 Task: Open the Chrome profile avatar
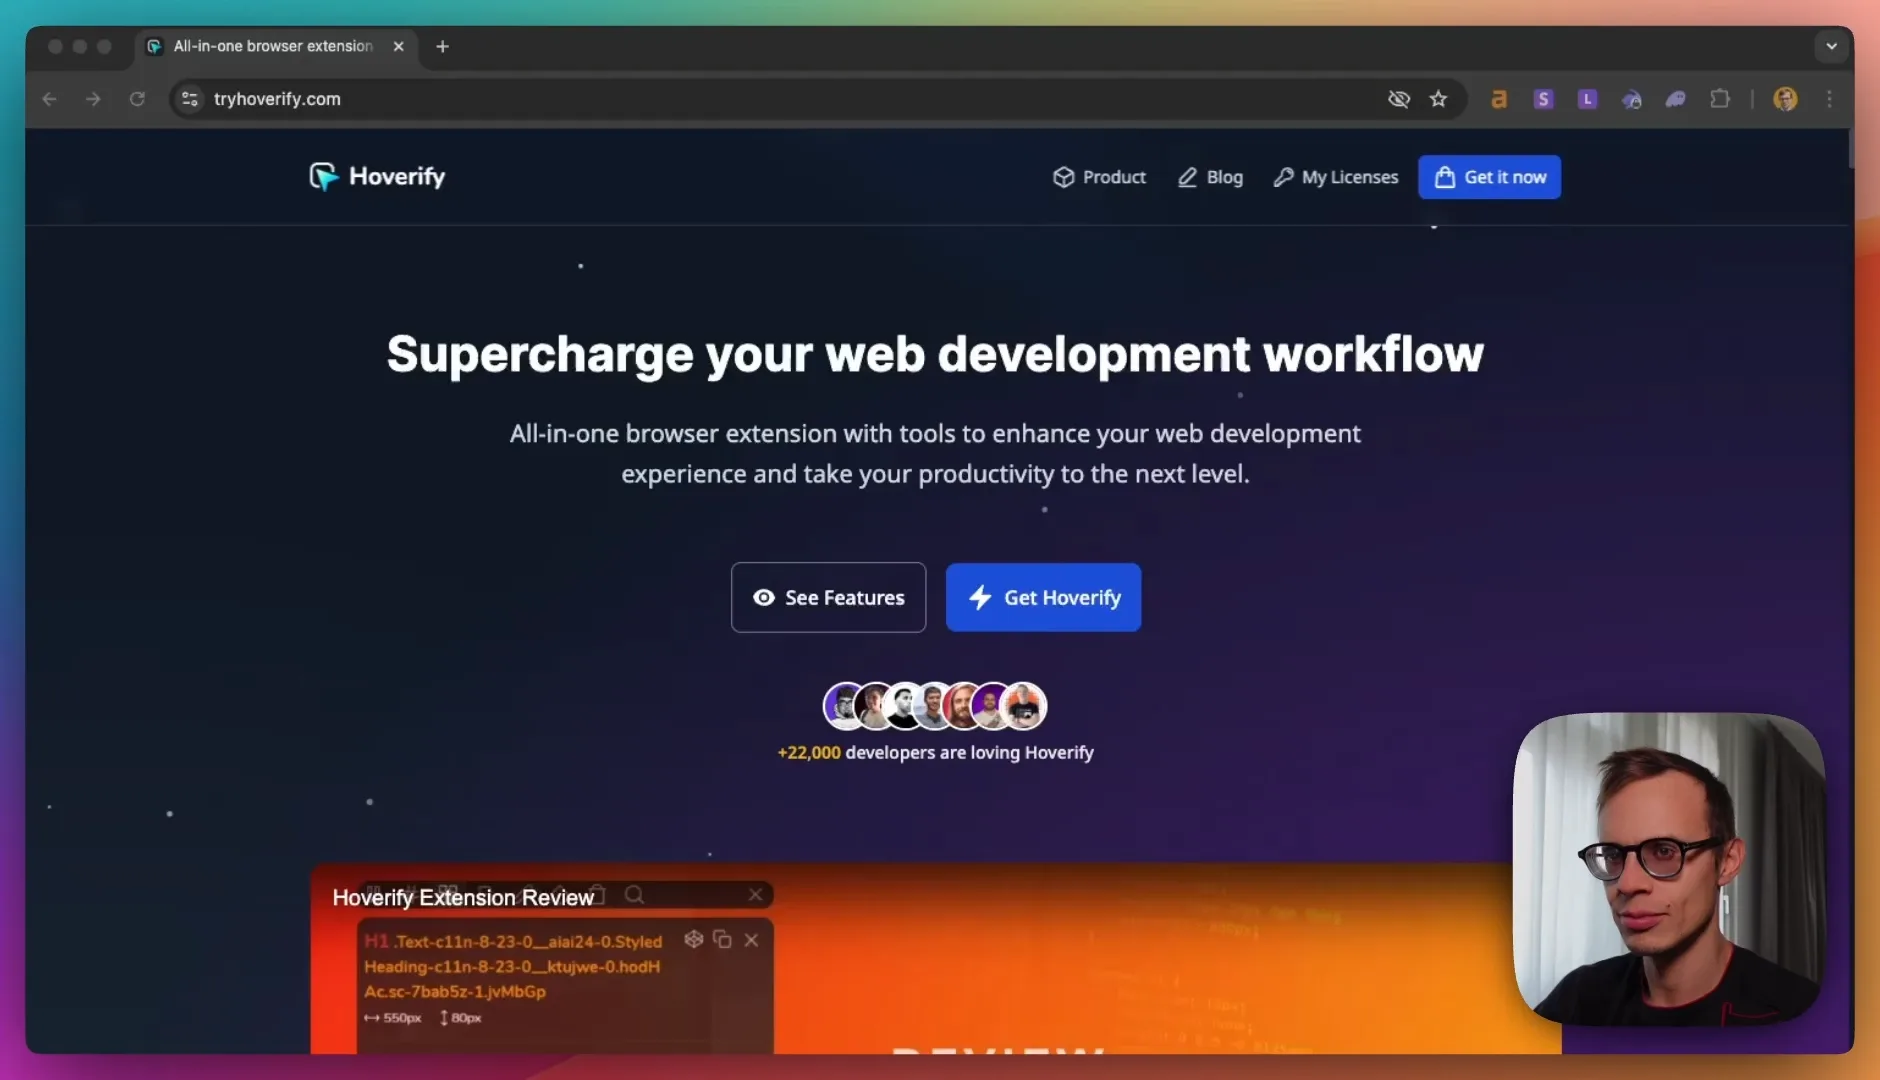tap(1785, 99)
